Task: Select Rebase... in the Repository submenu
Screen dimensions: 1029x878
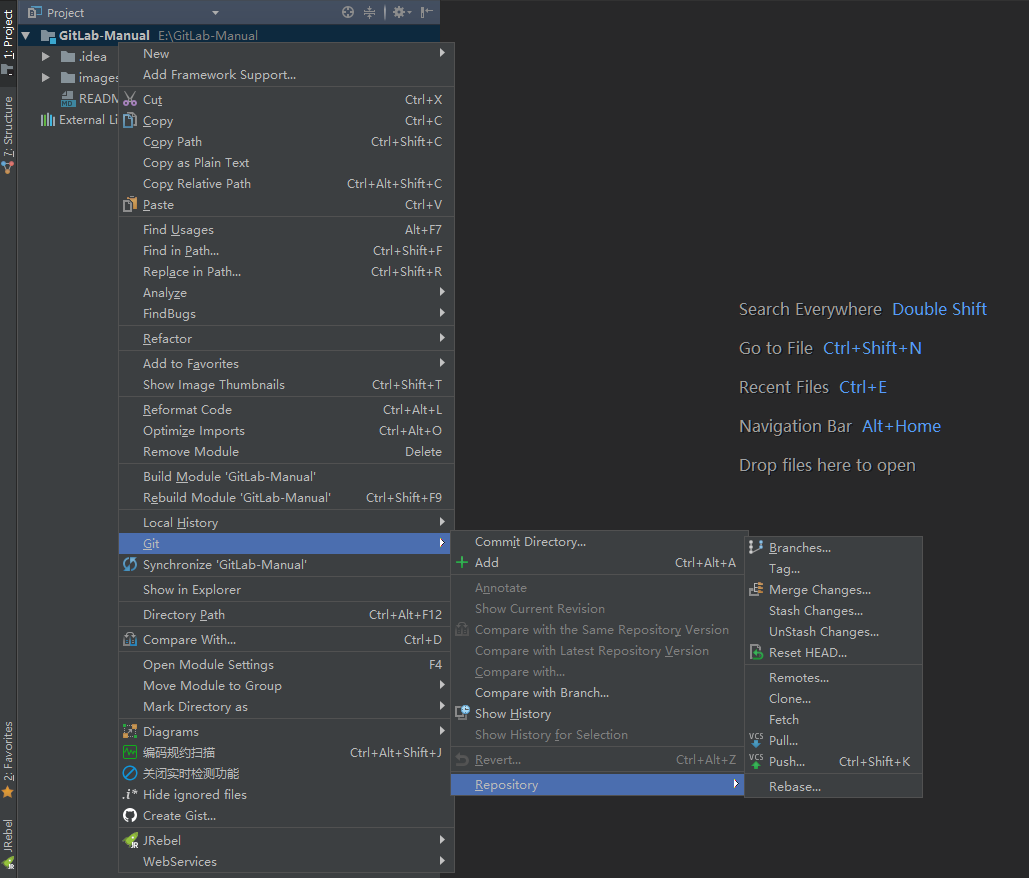Action: coord(794,787)
